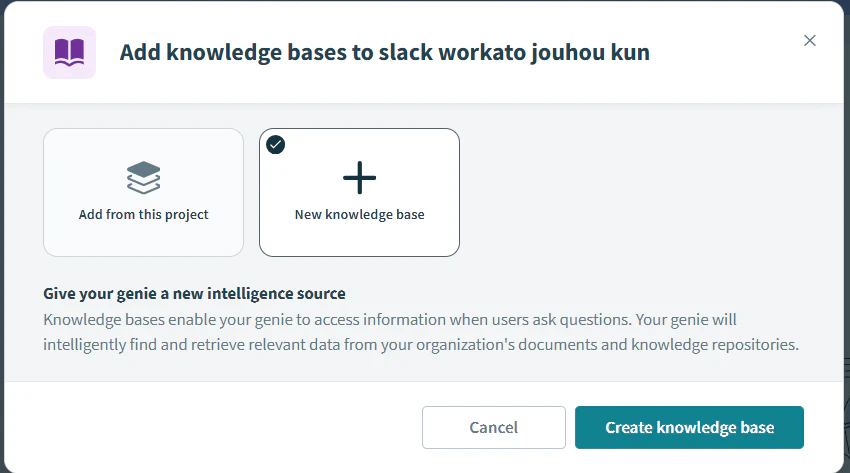Click the large plus icon
Image resolution: width=850 pixels, height=473 pixels.
[x=359, y=178]
